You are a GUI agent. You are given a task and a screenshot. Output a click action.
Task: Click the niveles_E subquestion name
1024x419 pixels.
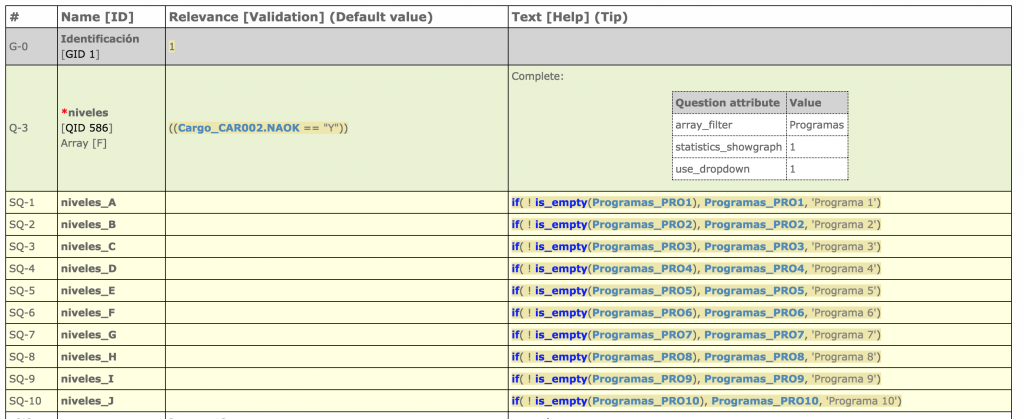[88, 291]
